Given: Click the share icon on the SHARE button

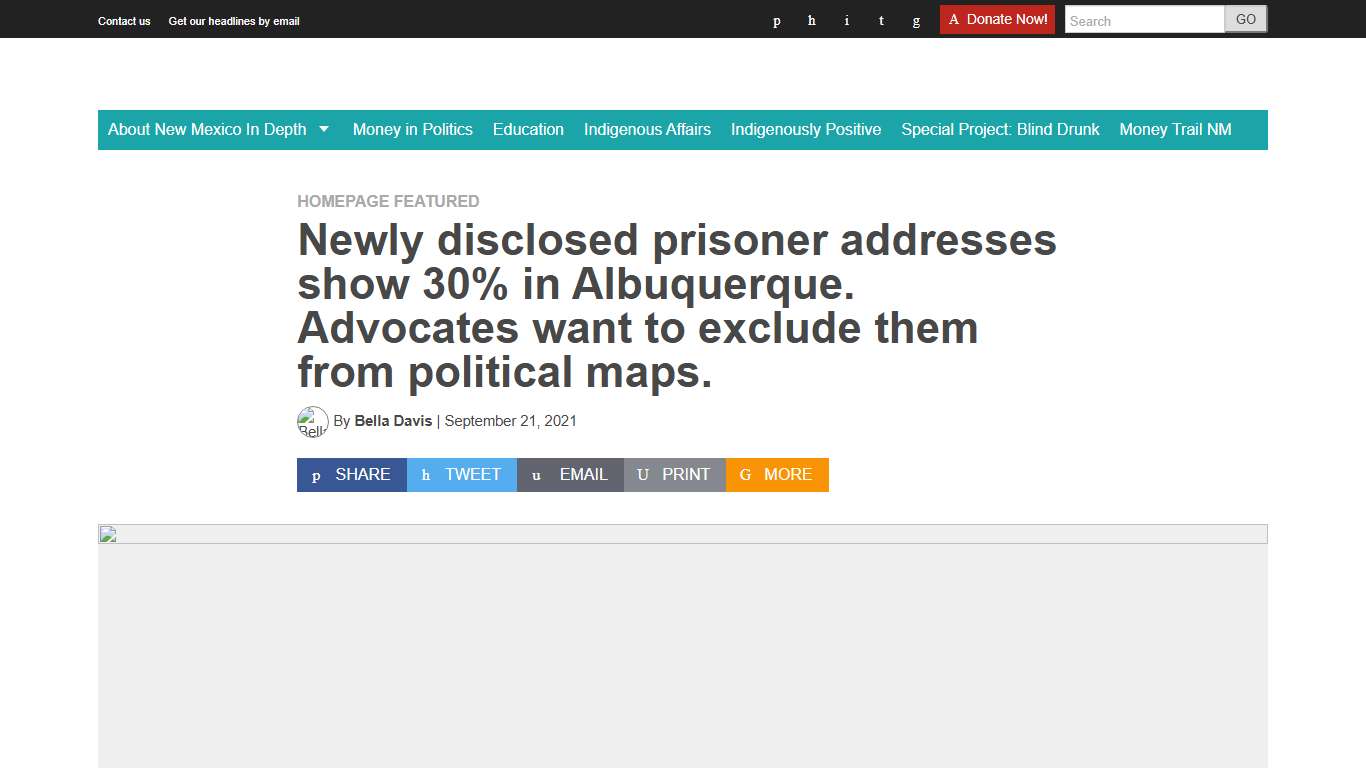Looking at the screenshot, I should 316,475.
